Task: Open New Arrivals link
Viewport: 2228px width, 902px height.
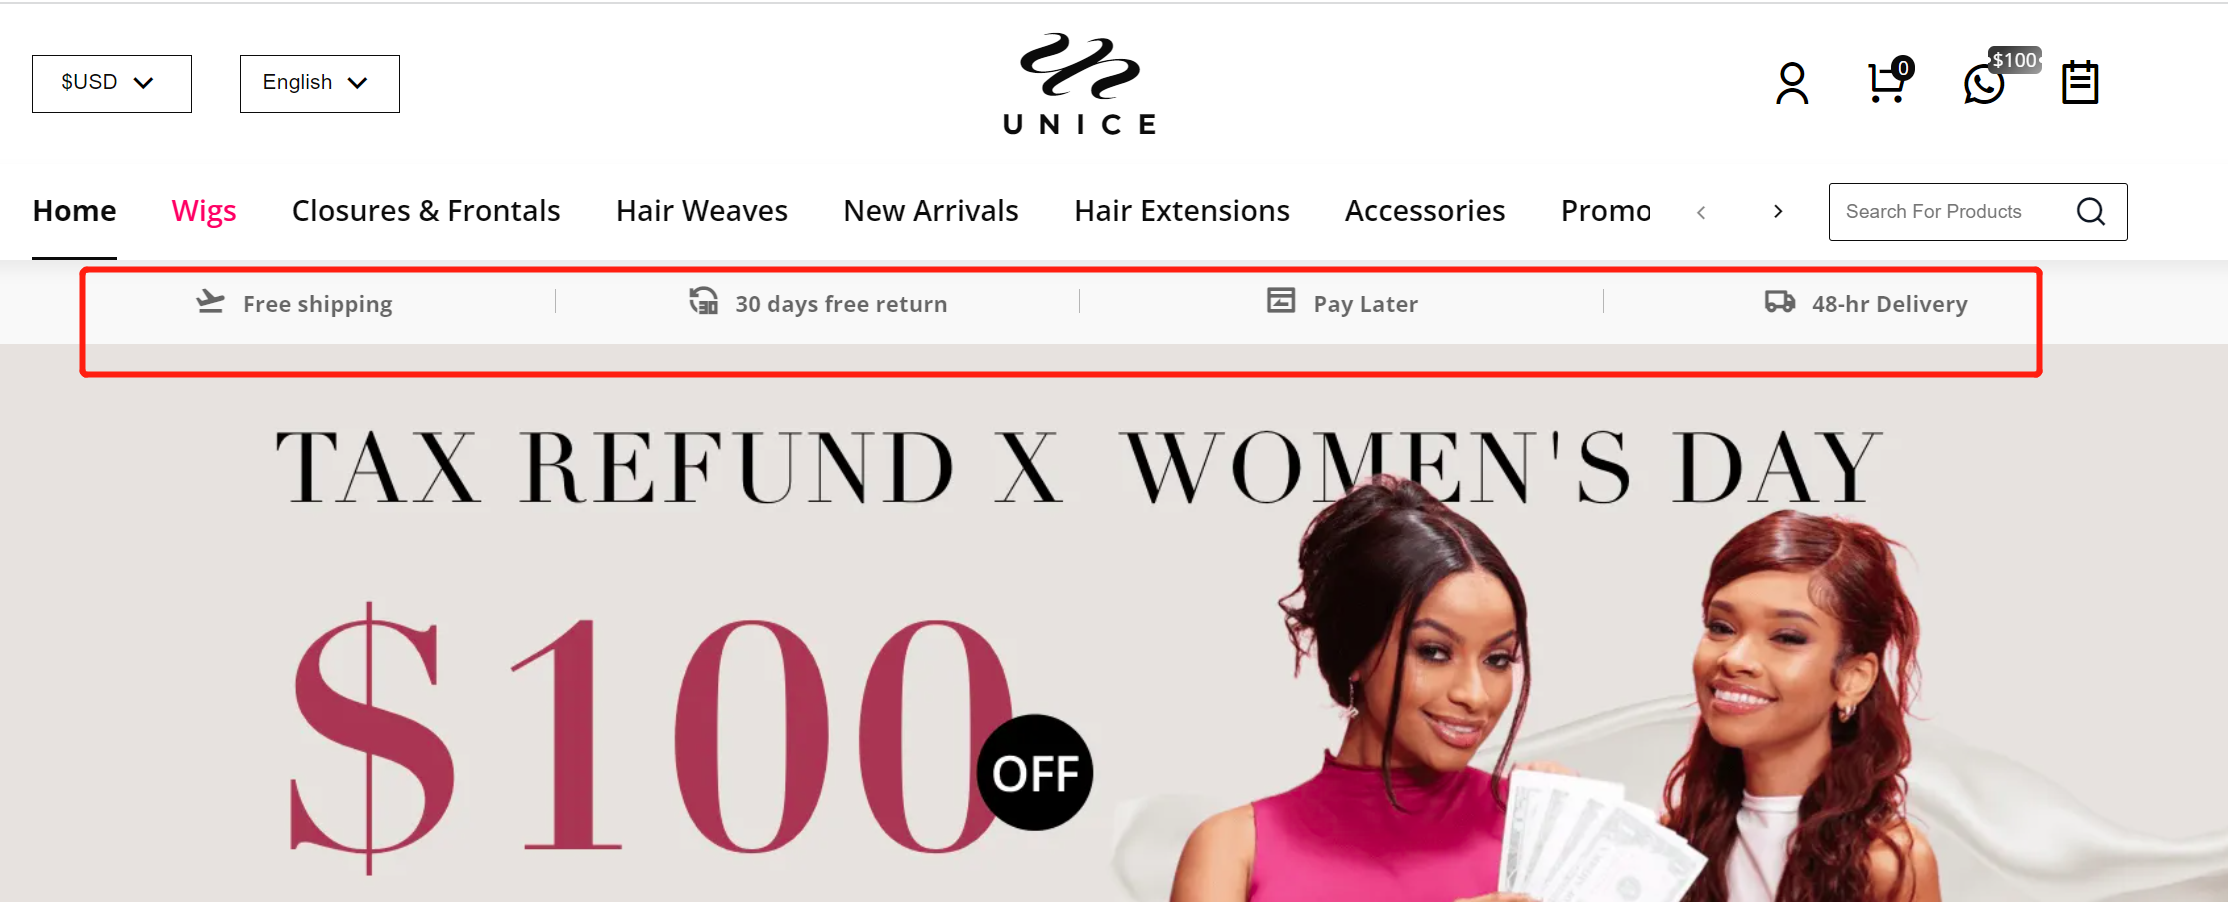Action: click(x=931, y=211)
